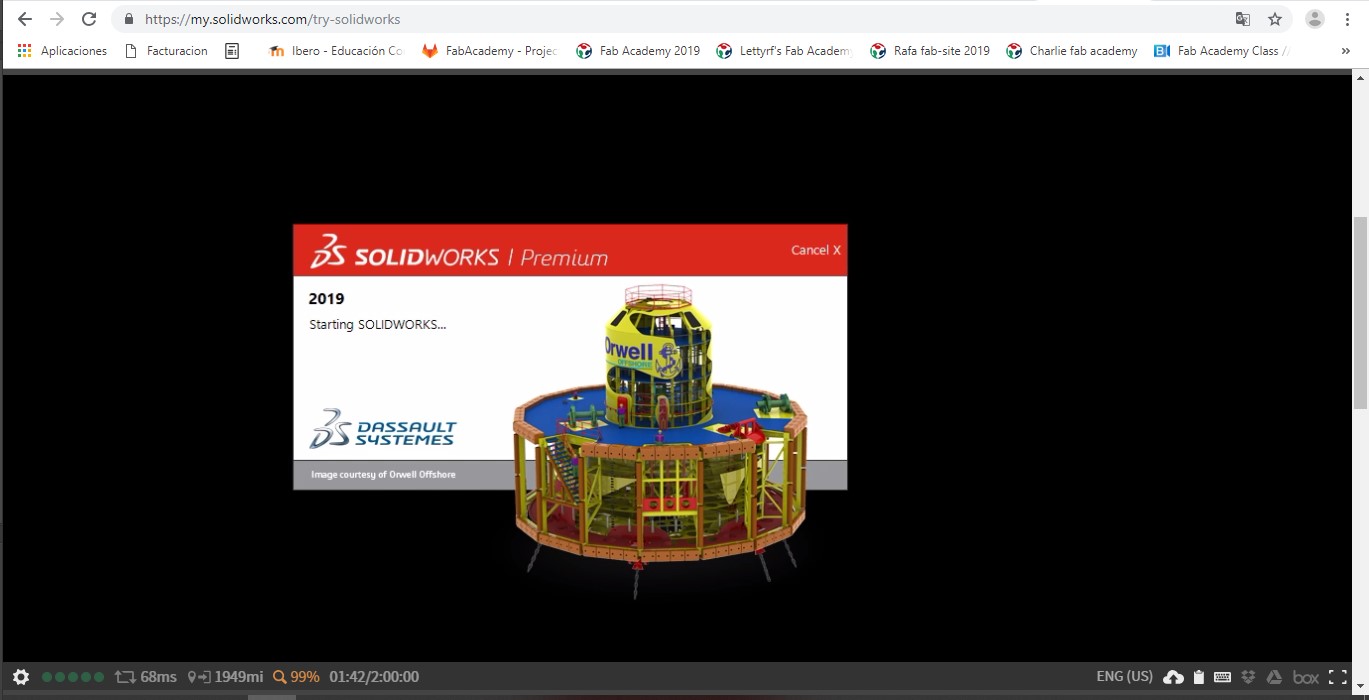Click the 2019 version text

click(326, 298)
